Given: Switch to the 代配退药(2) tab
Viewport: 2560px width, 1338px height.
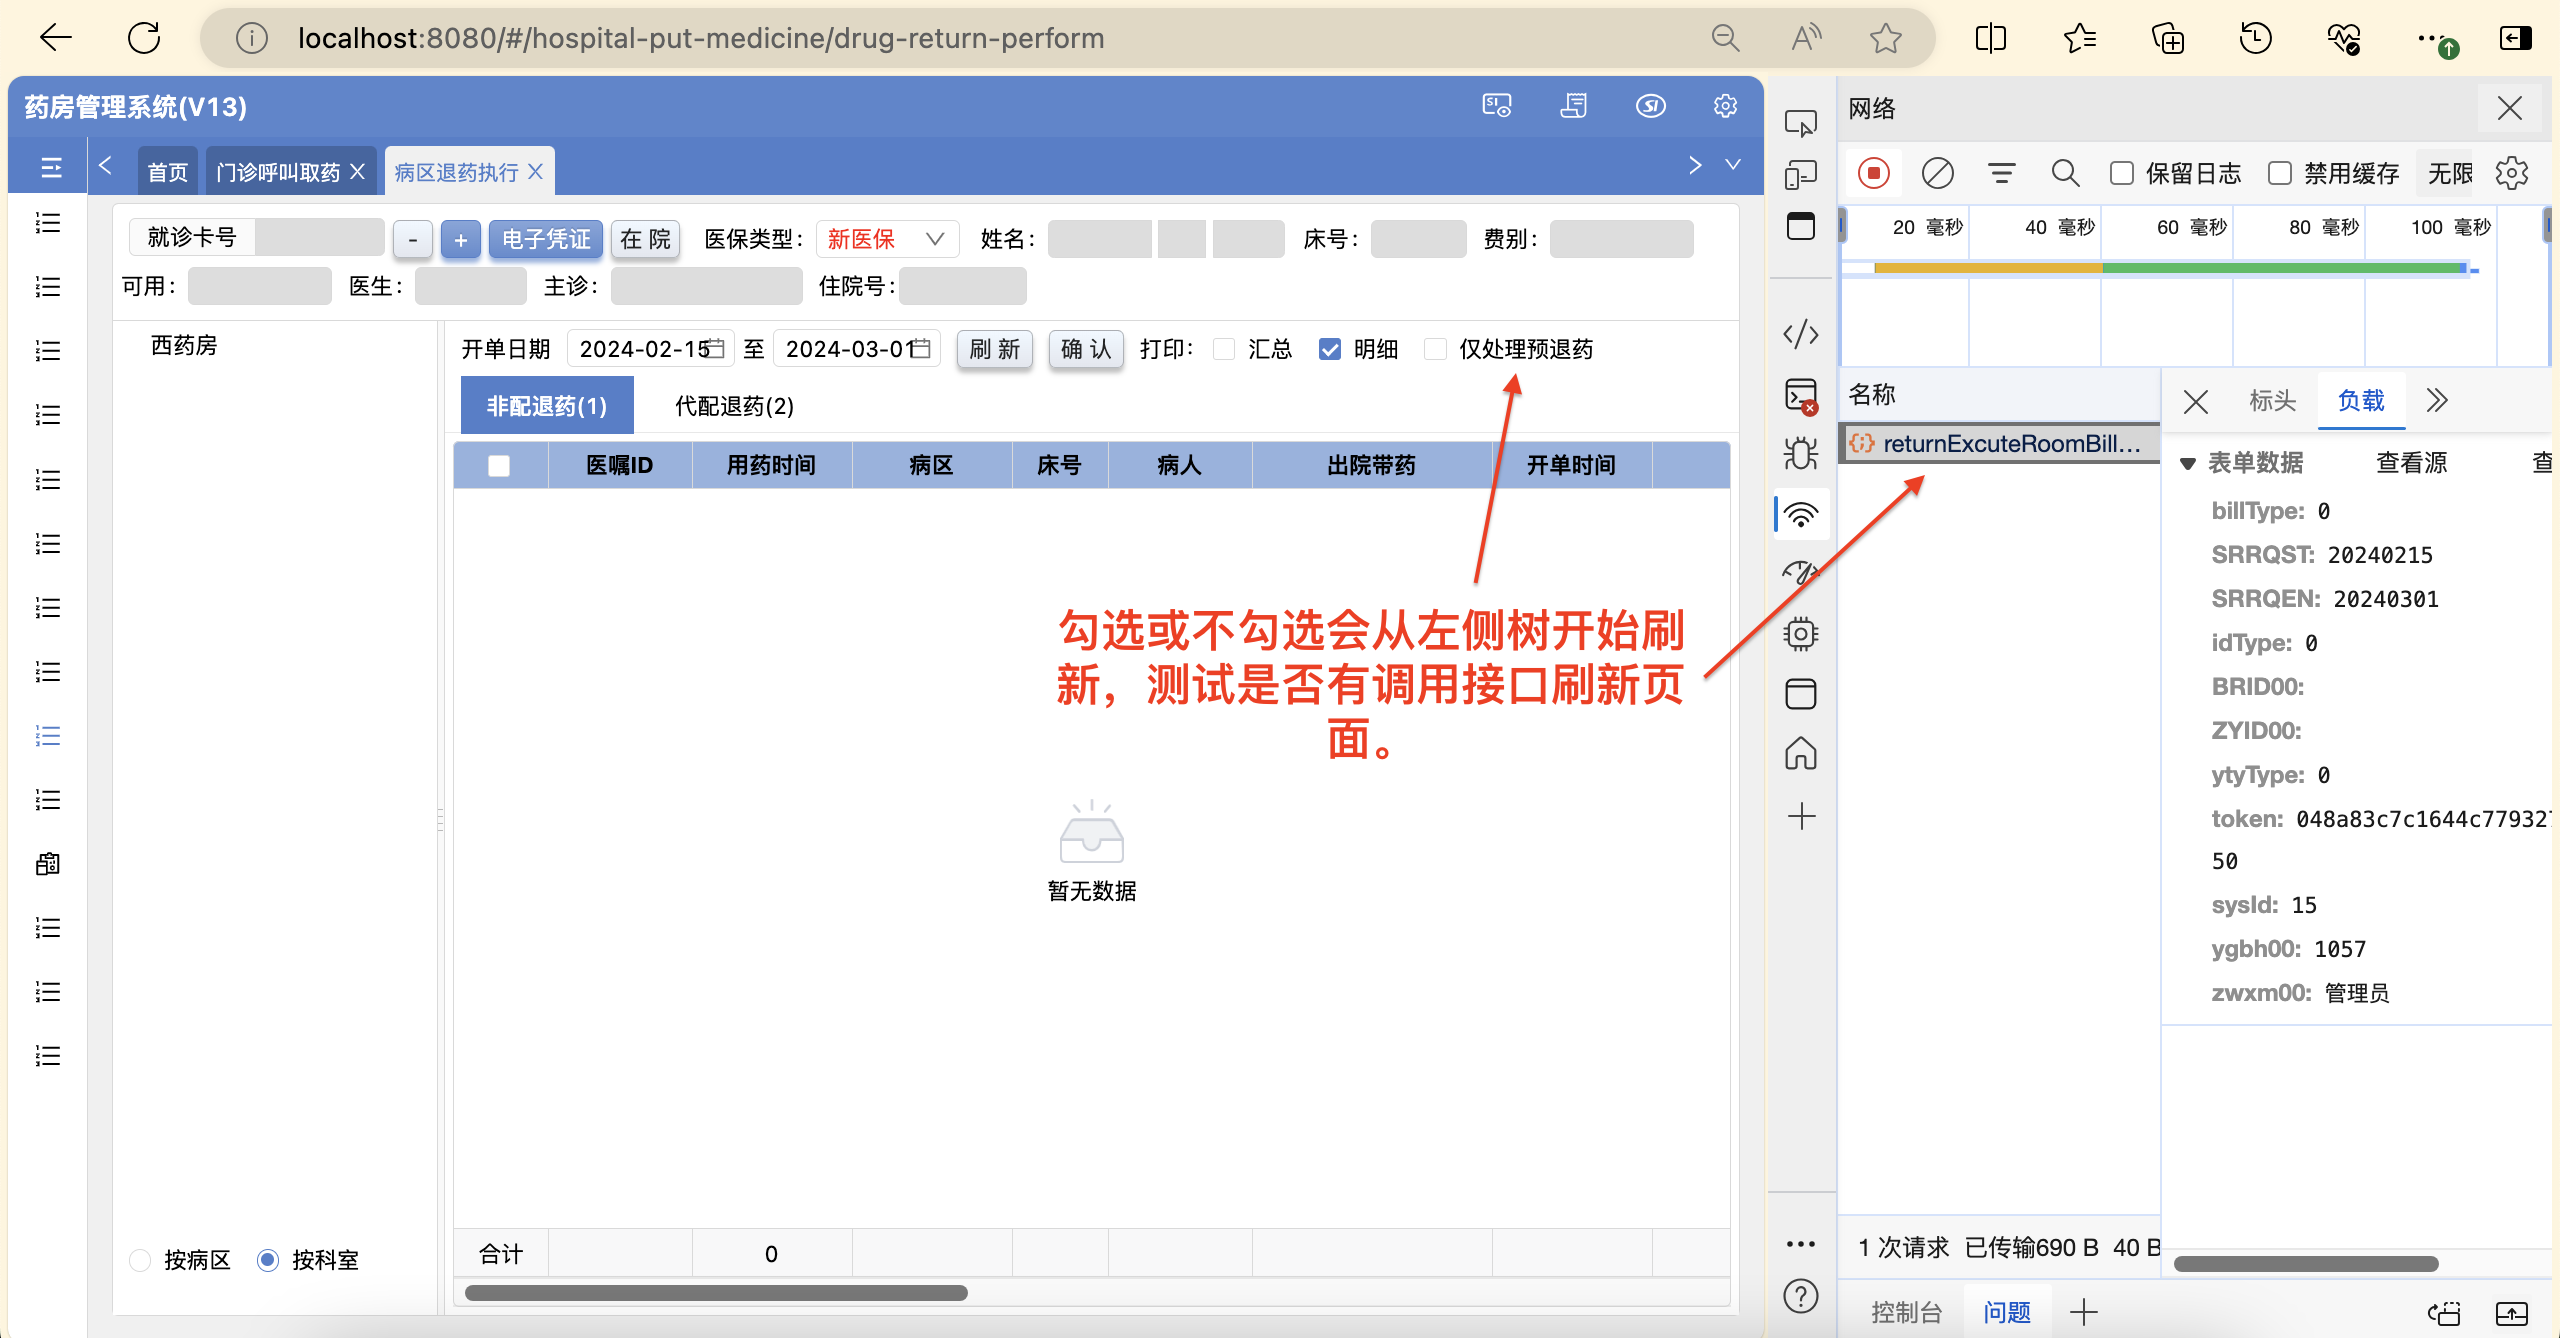Looking at the screenshot, I should (734, 406).
